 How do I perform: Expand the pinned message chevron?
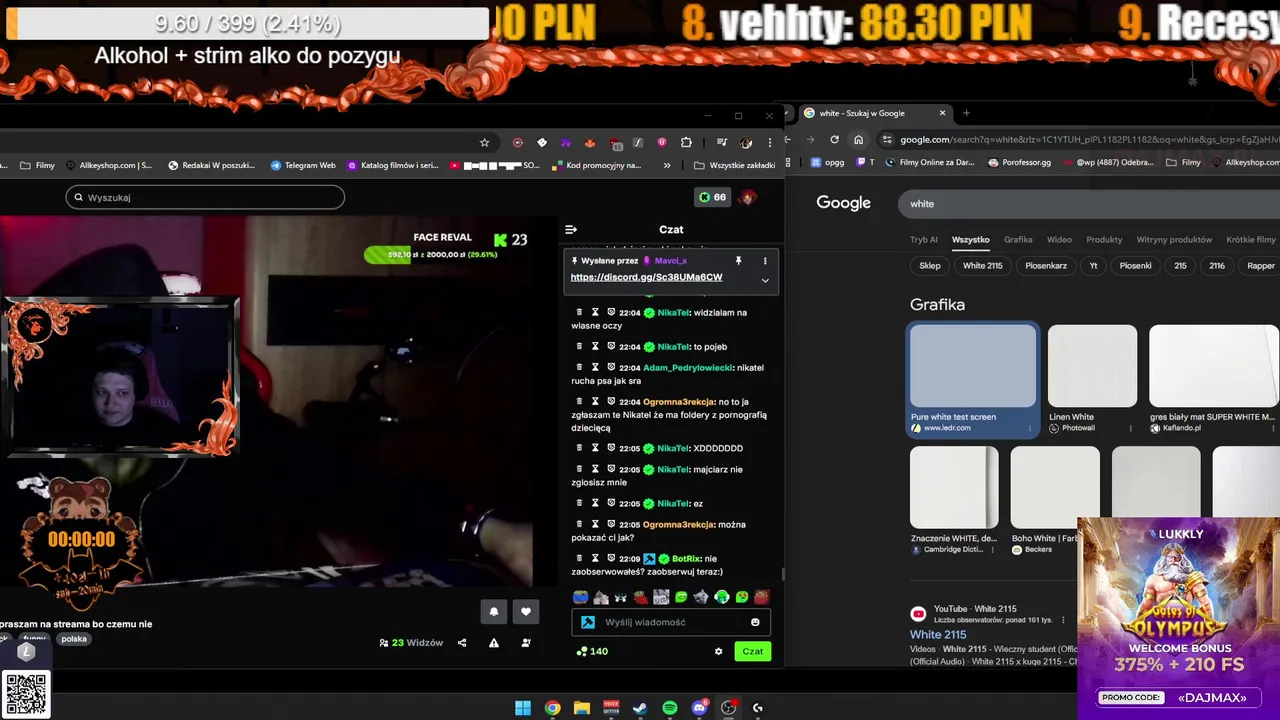(765, 281)
